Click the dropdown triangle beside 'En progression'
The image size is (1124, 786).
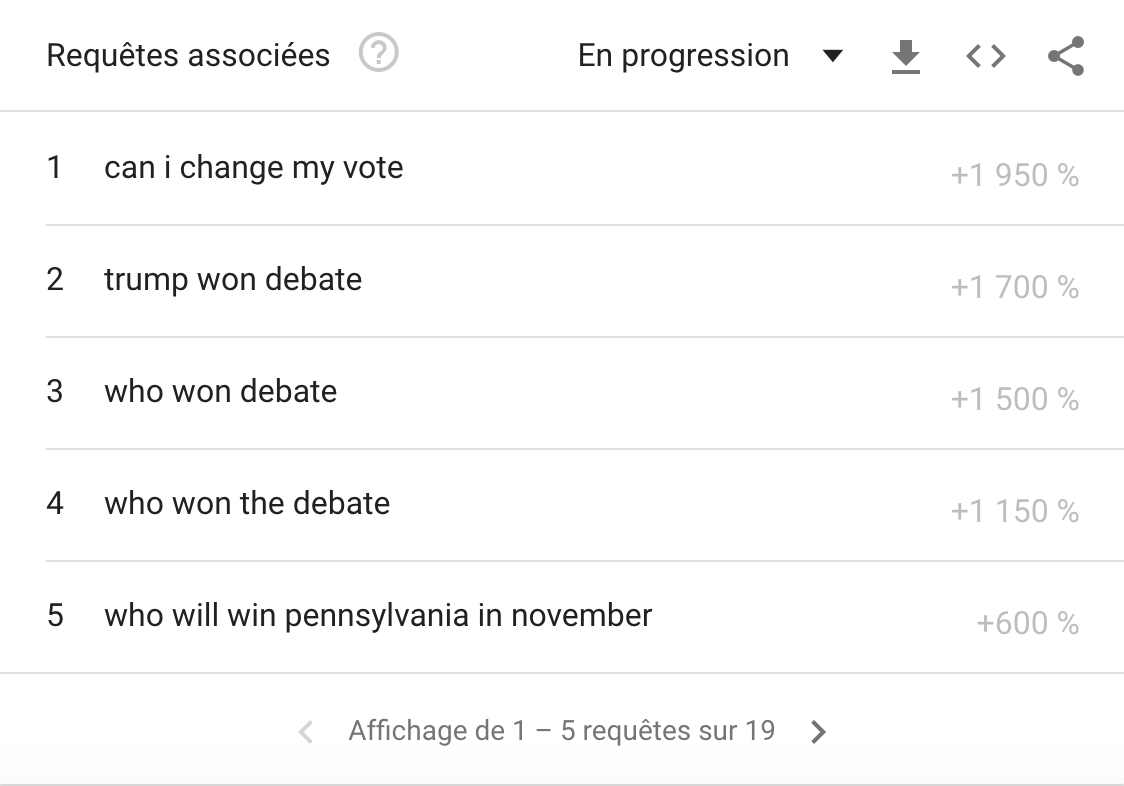(832, 56)
